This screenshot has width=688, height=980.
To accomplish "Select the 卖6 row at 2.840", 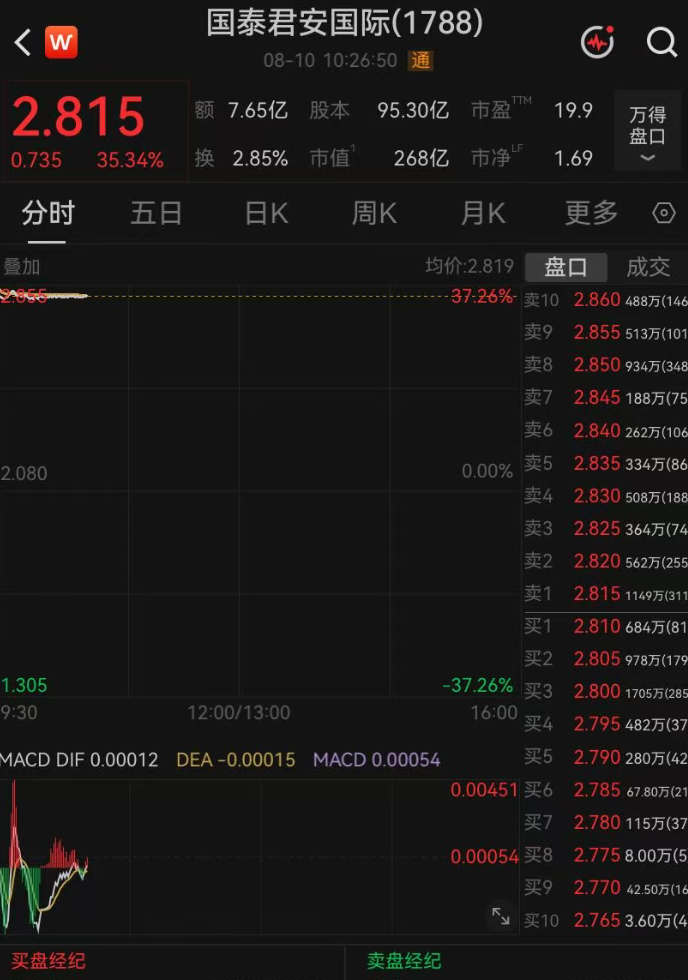I will [605, 431].
